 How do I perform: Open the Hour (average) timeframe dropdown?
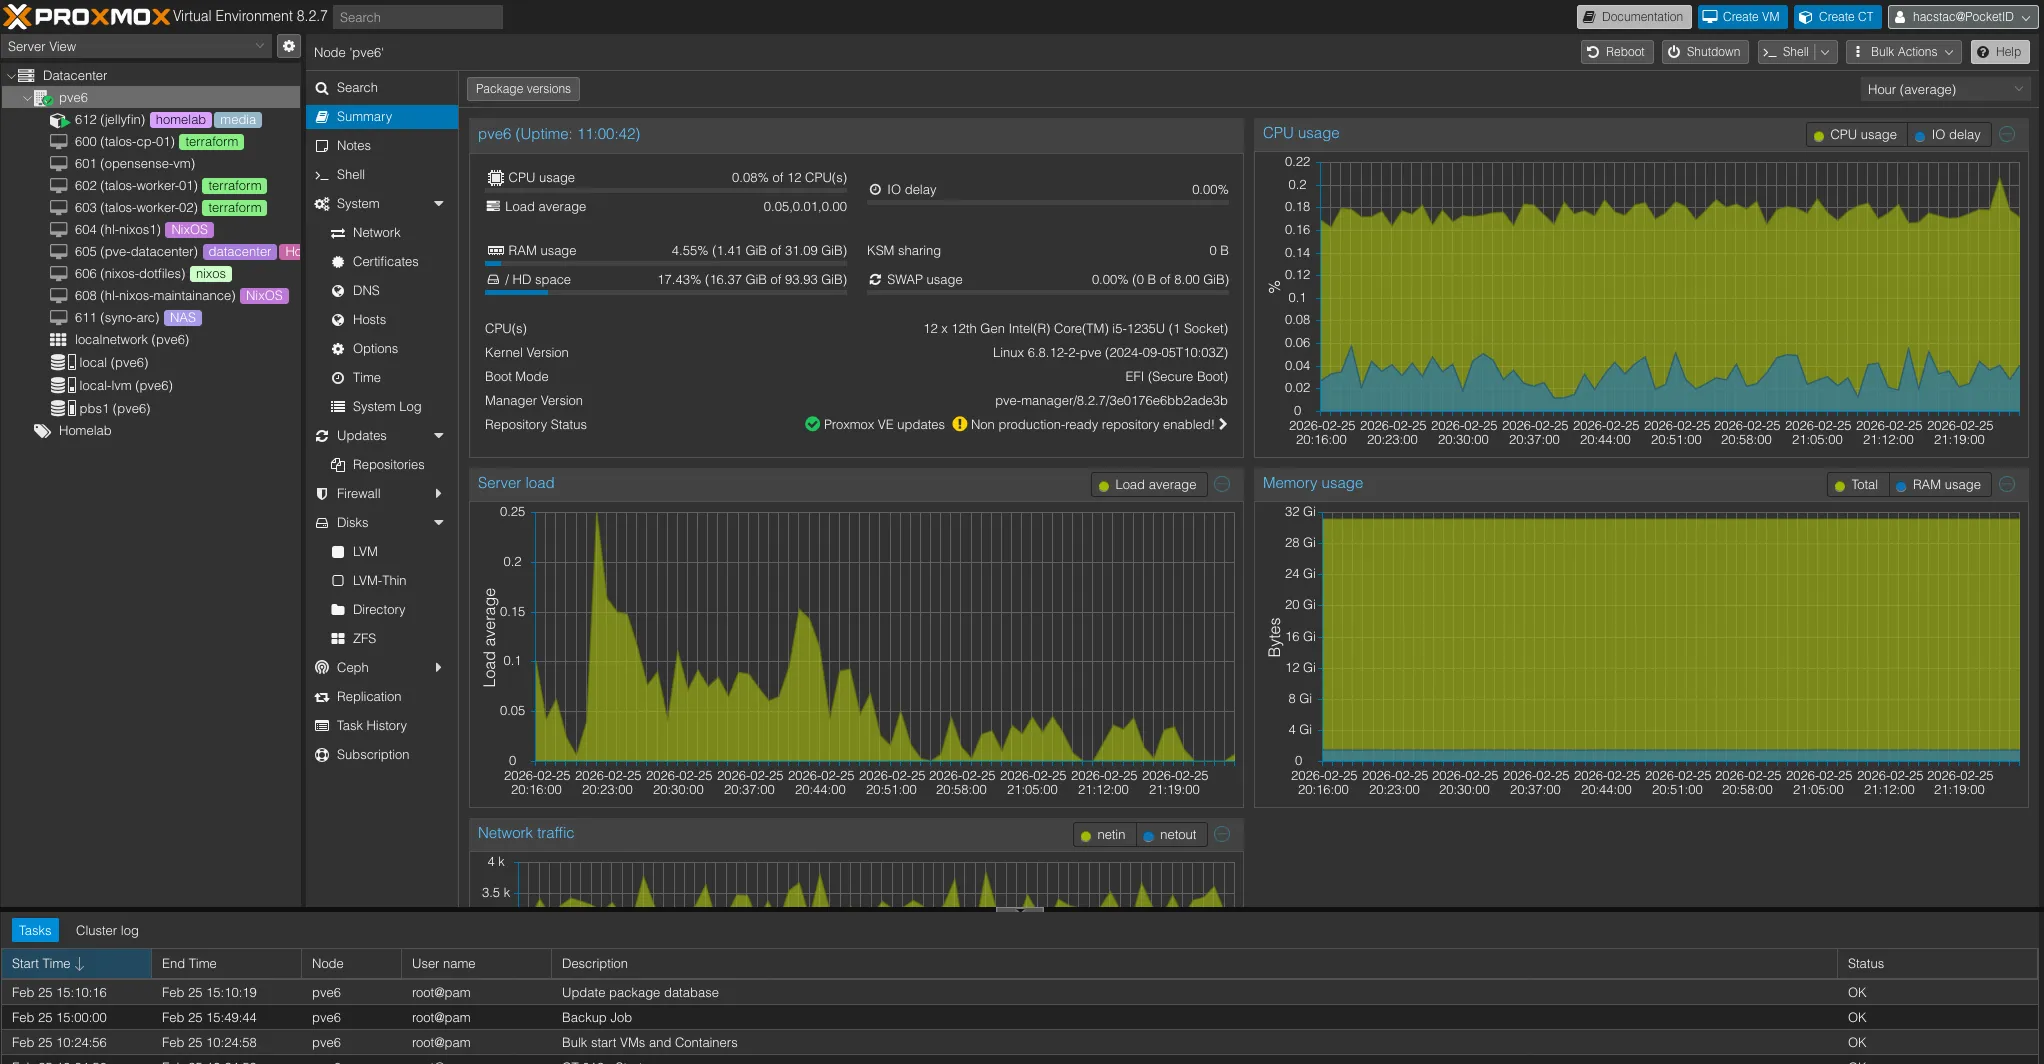(1943, 89)
